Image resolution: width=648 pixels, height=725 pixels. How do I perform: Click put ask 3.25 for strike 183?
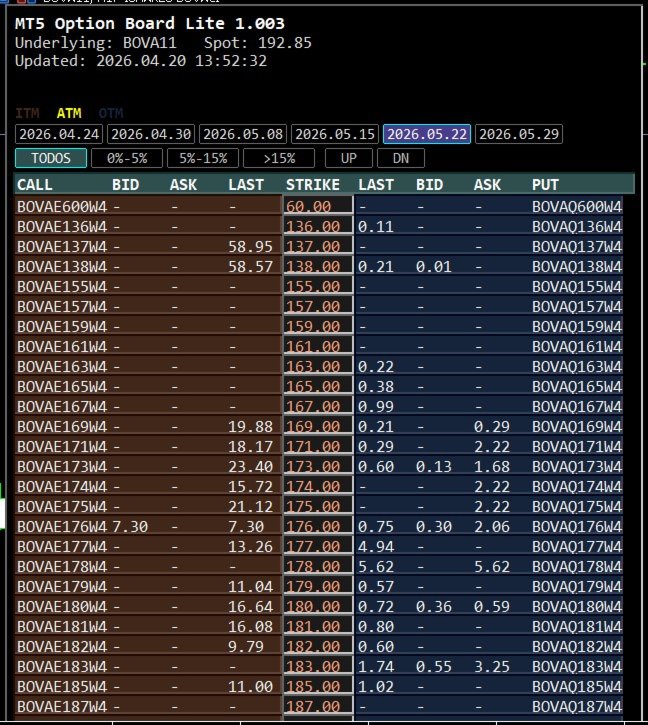pyautogui.click(x=492, y=666)
